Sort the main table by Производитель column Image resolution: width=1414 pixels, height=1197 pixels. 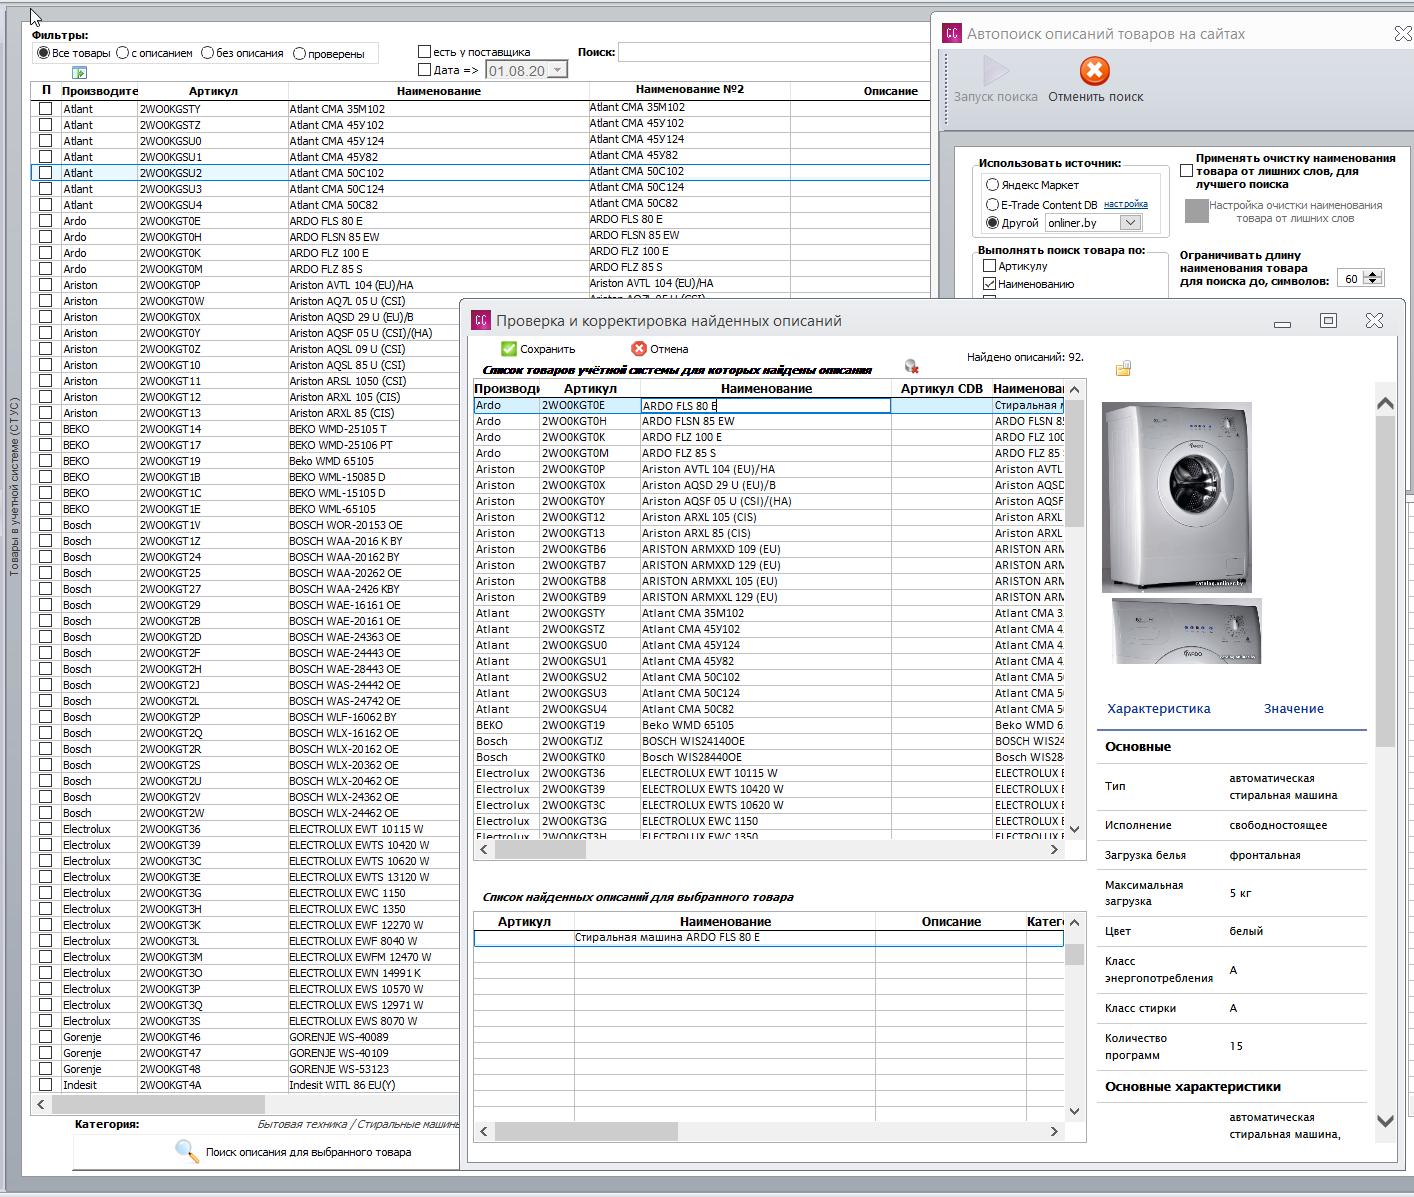click(x=98, y=91)
